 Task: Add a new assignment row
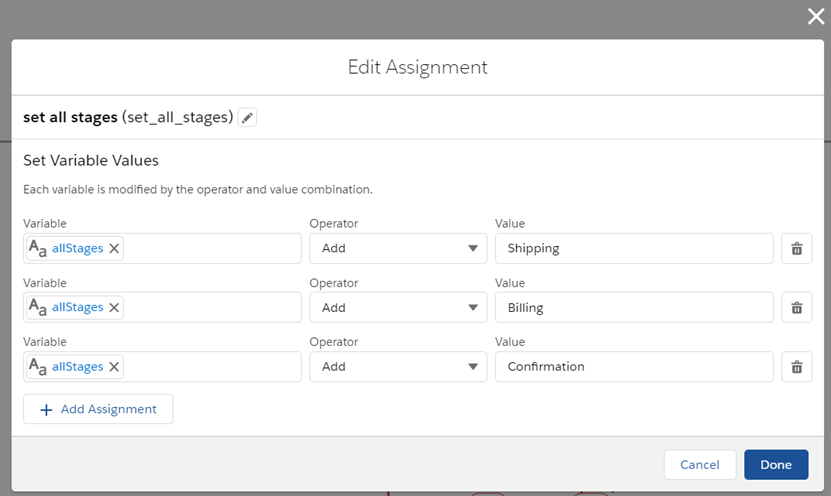[x=98, y=409]
